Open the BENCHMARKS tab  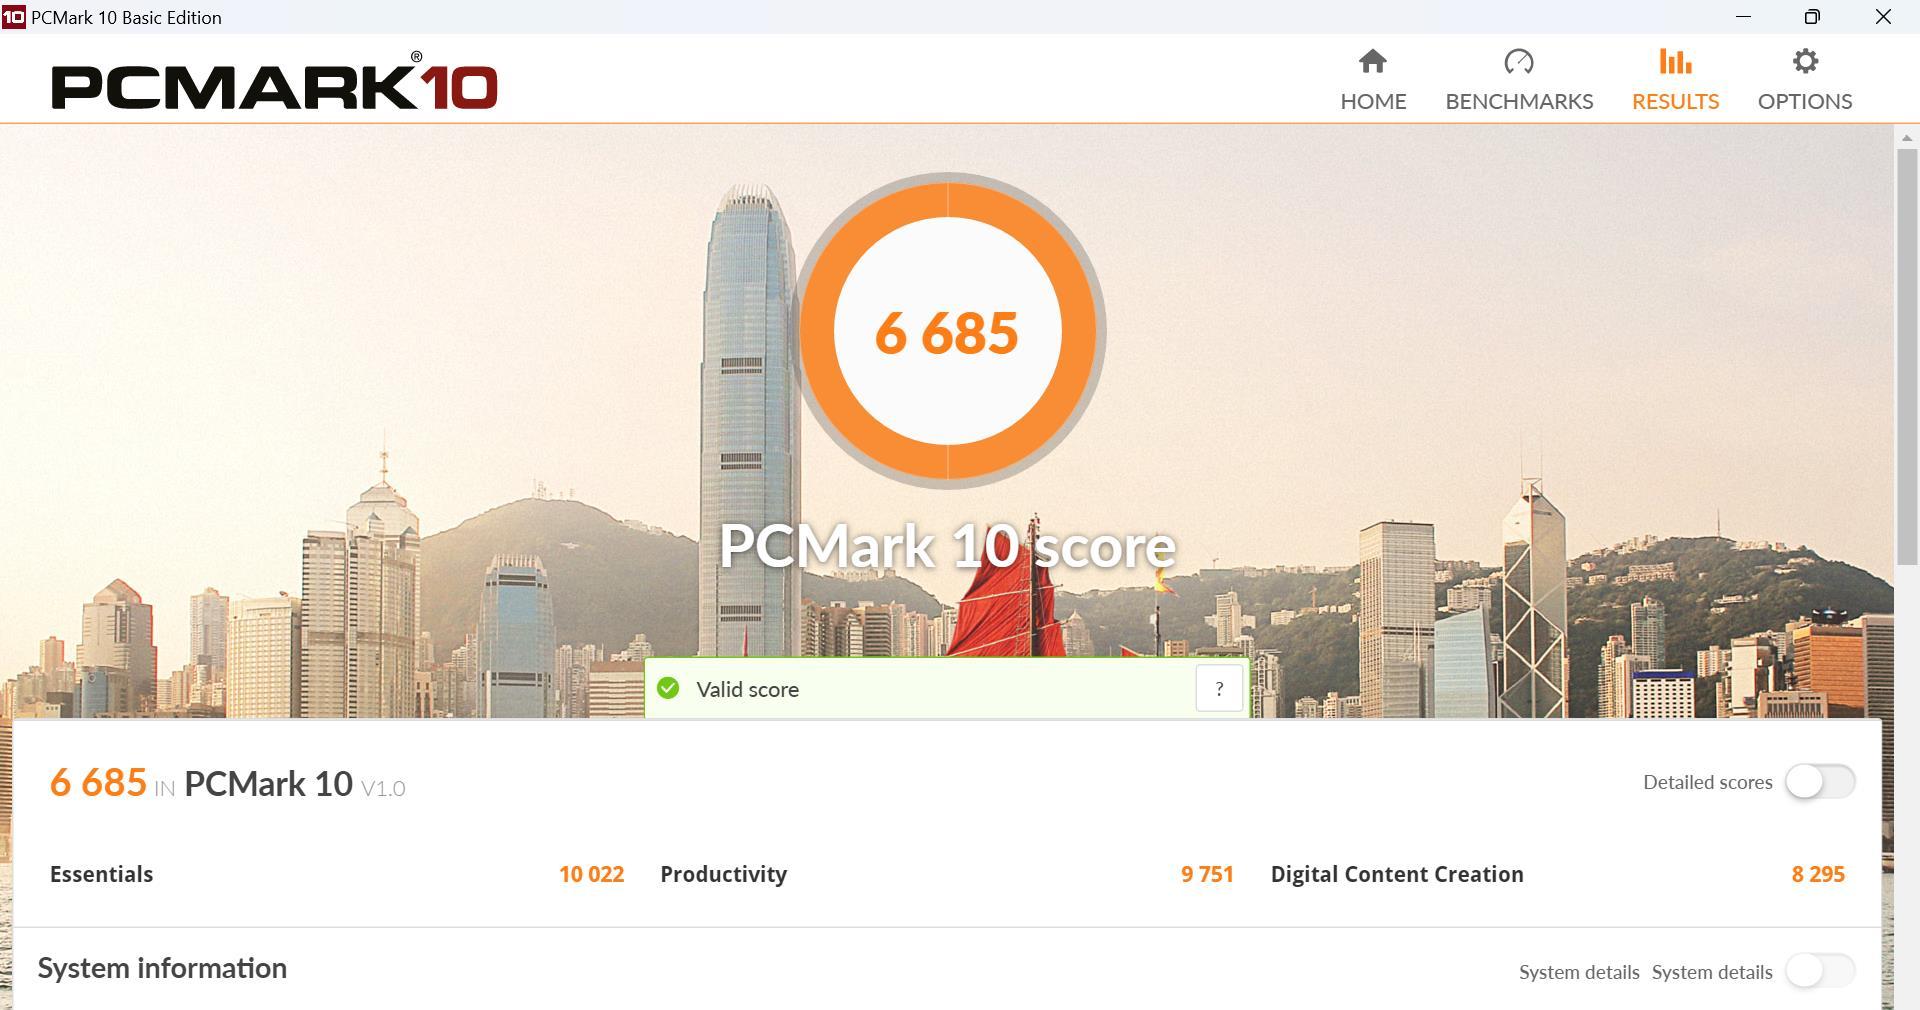click(x=1519, y=80)
